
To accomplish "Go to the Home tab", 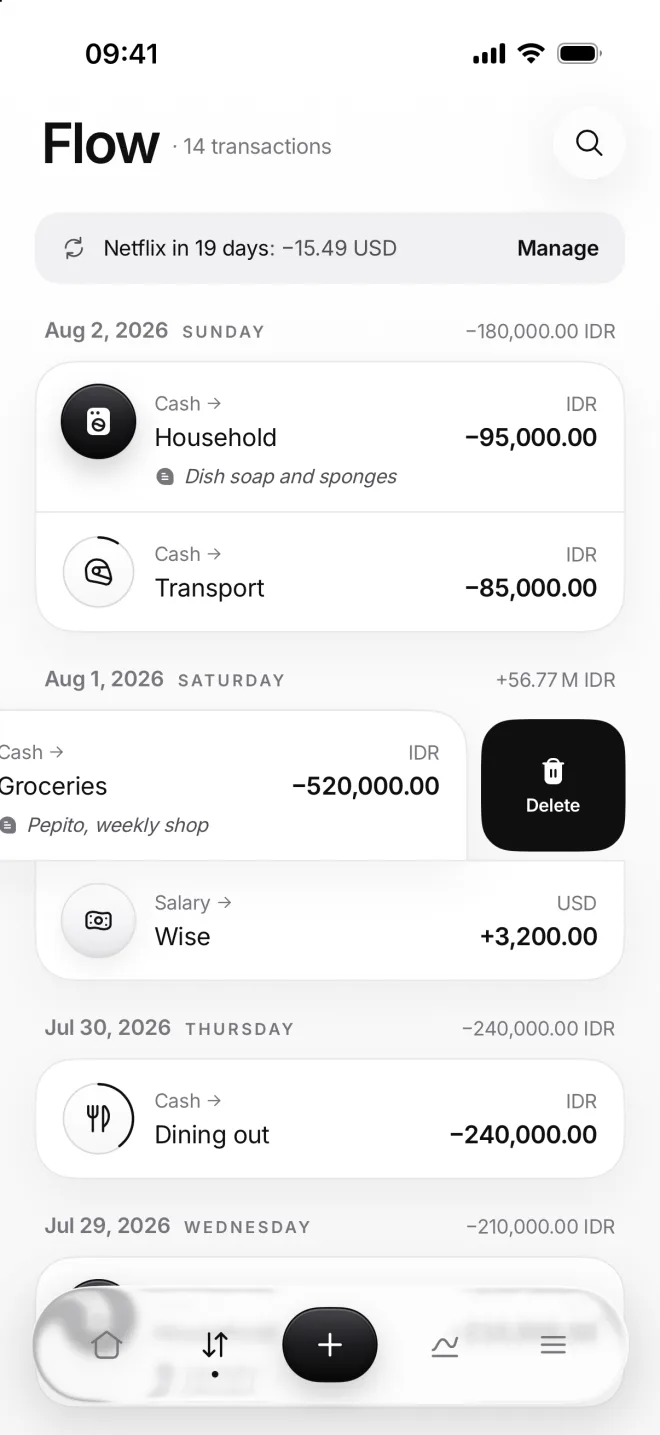I will [106, 1345].
